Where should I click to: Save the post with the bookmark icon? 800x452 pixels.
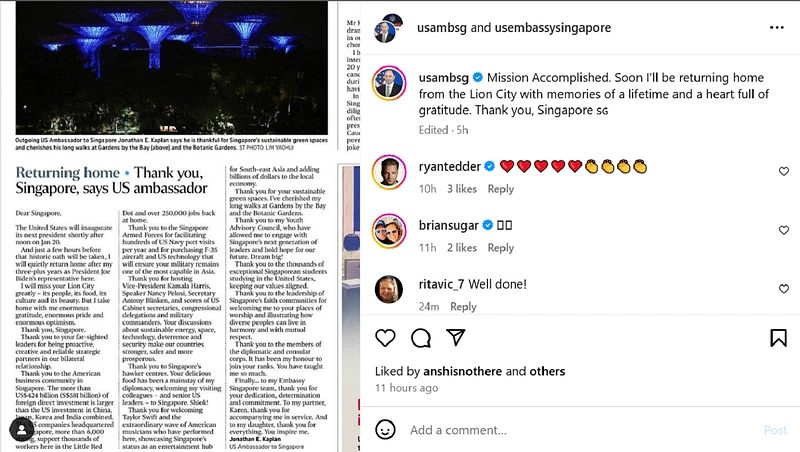coord(779,338)
